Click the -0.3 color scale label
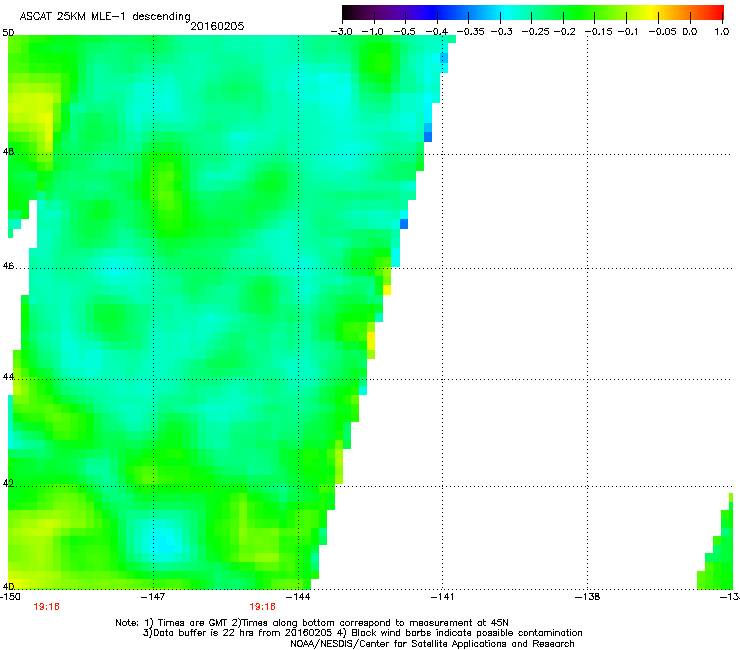Viewport: 740px width, 650px height. [502, 32]
